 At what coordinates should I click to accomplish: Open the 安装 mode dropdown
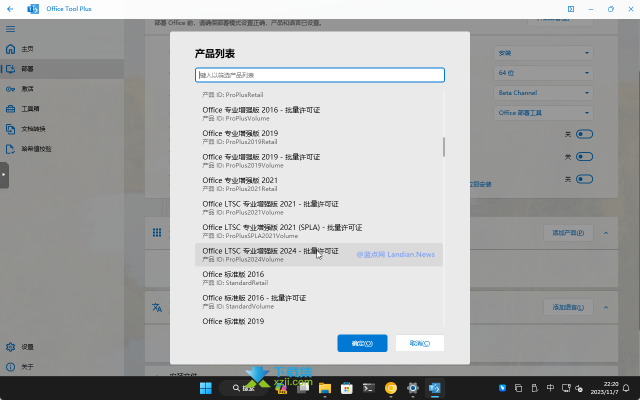[543, 53]
